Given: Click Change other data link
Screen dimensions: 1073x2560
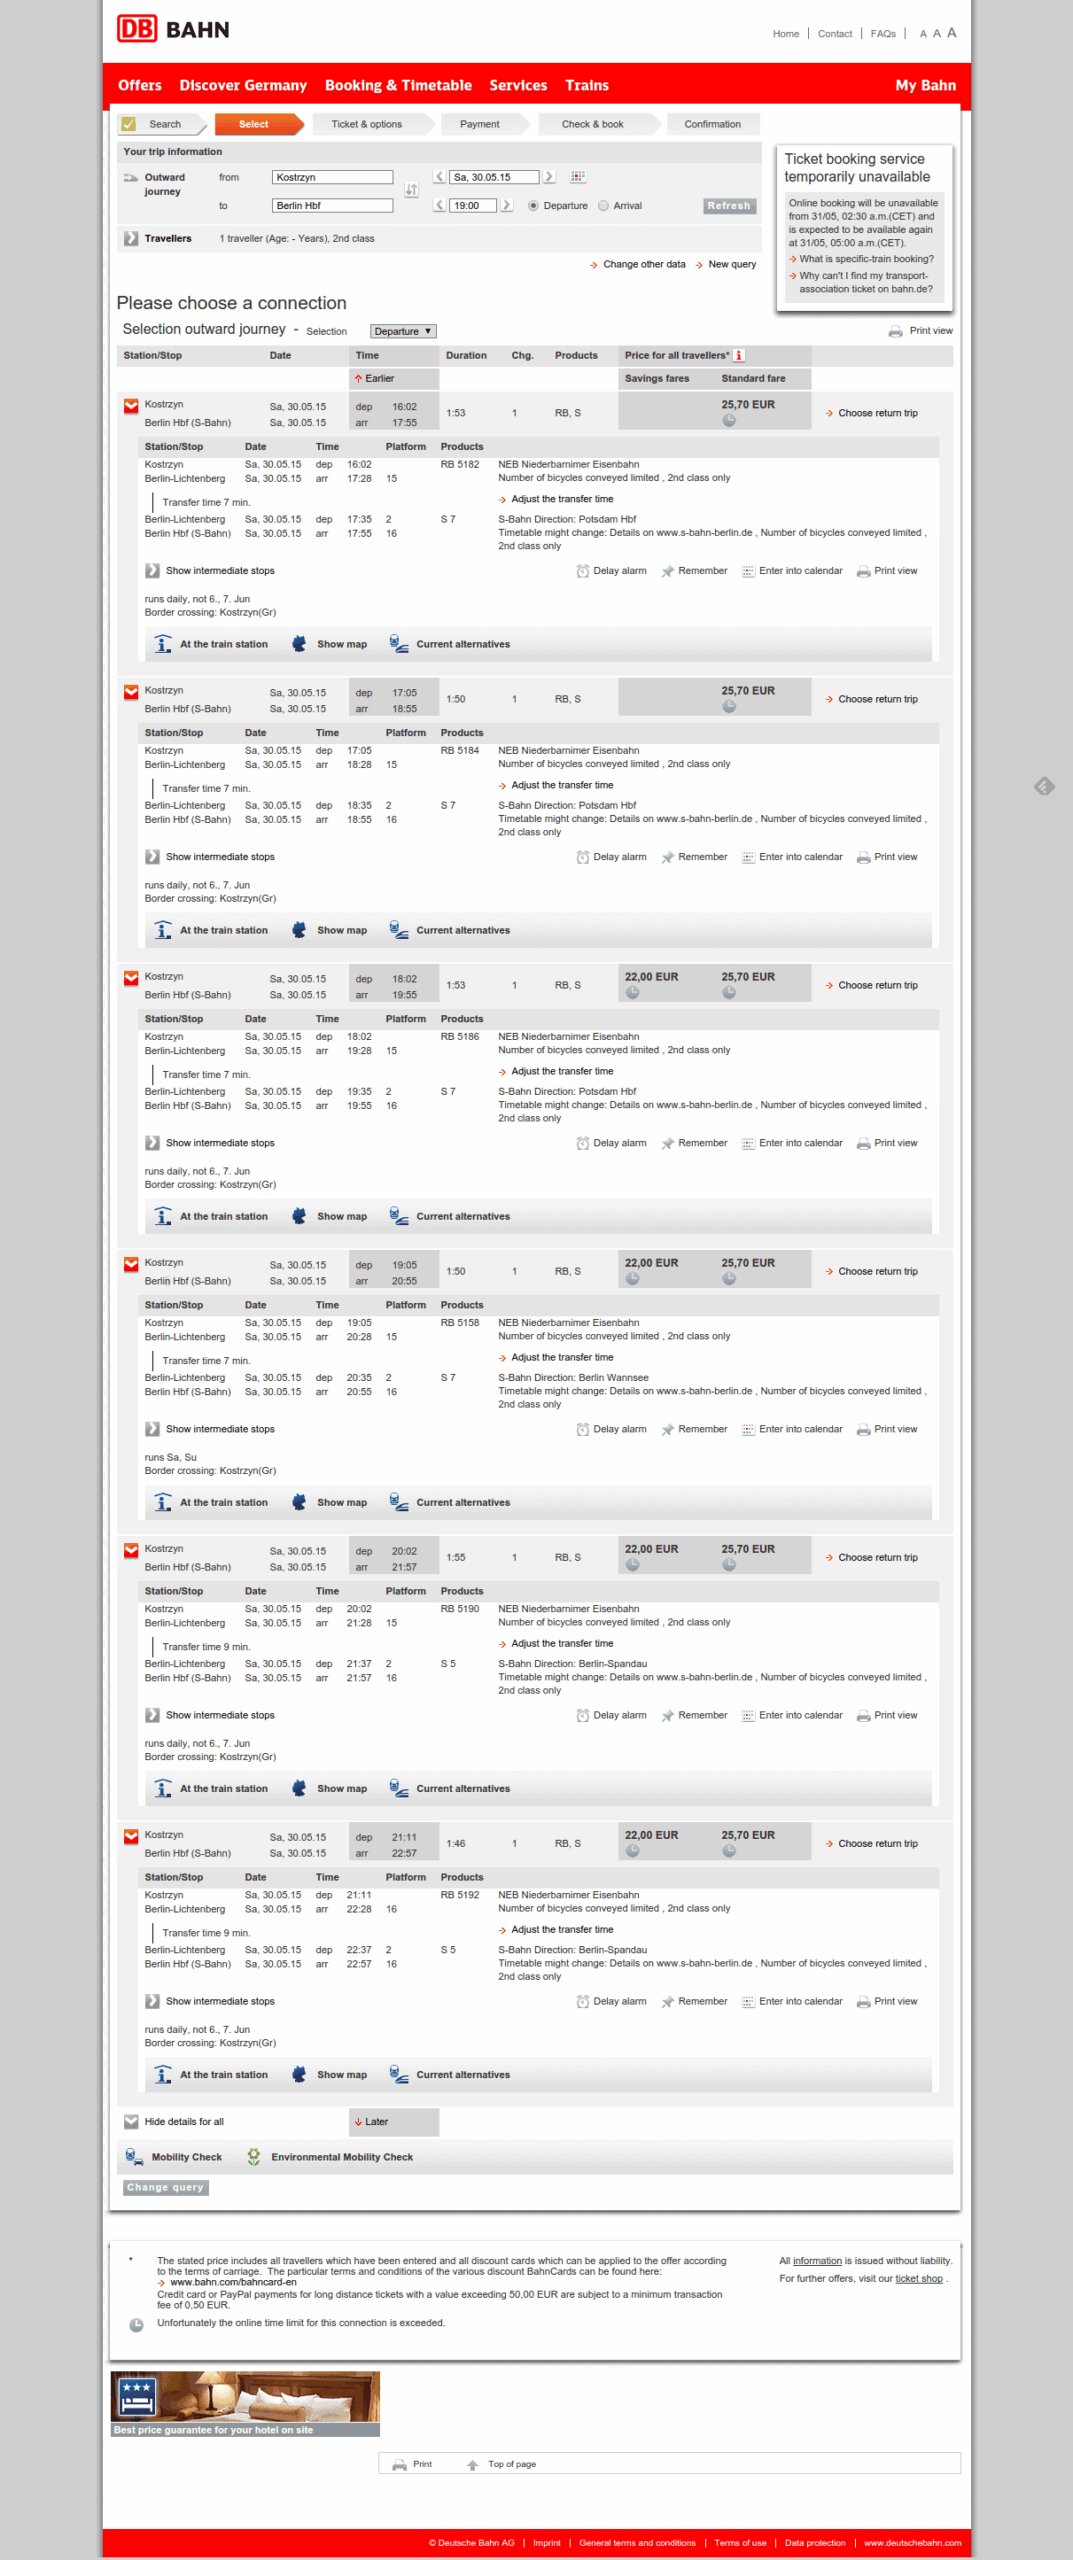Looking at the screenshot, I should coord(638,265).
